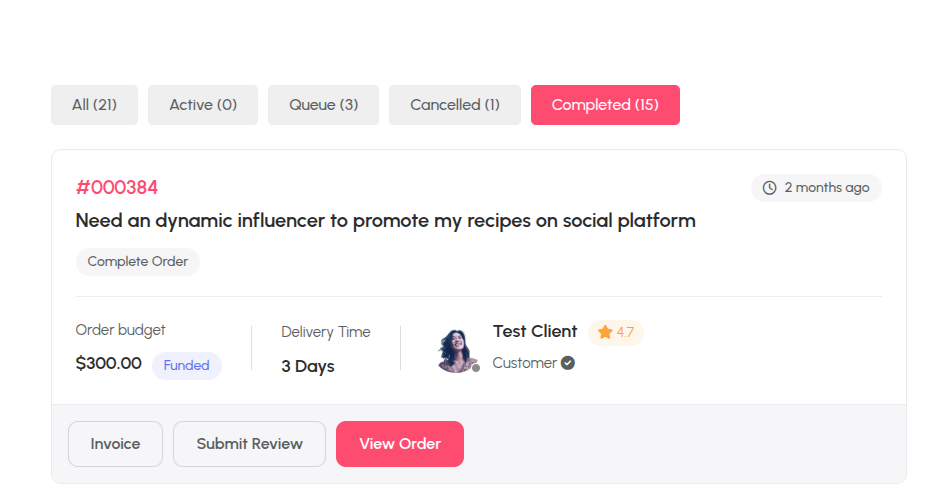Viewport: 925px width, 494px height.
Task: Click the verified checkmark badge next to Customer
Action: click(x=568, y=363)
